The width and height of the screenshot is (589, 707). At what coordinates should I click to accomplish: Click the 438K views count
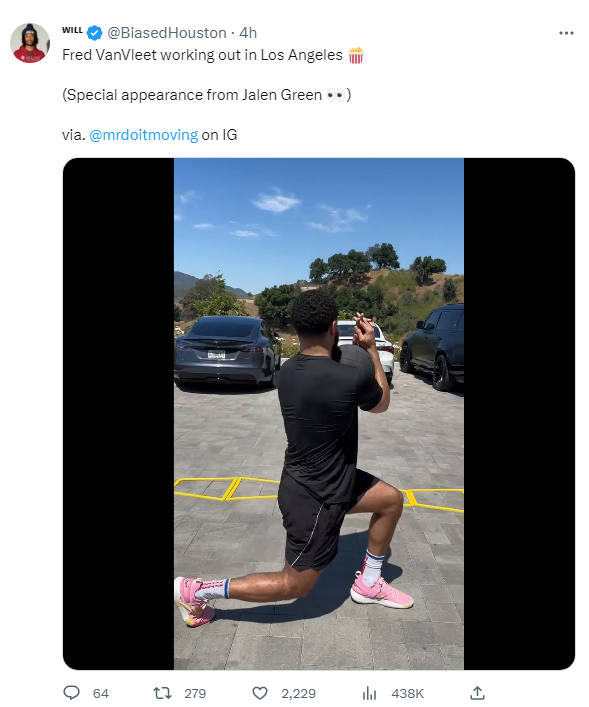tap(408, 693)
